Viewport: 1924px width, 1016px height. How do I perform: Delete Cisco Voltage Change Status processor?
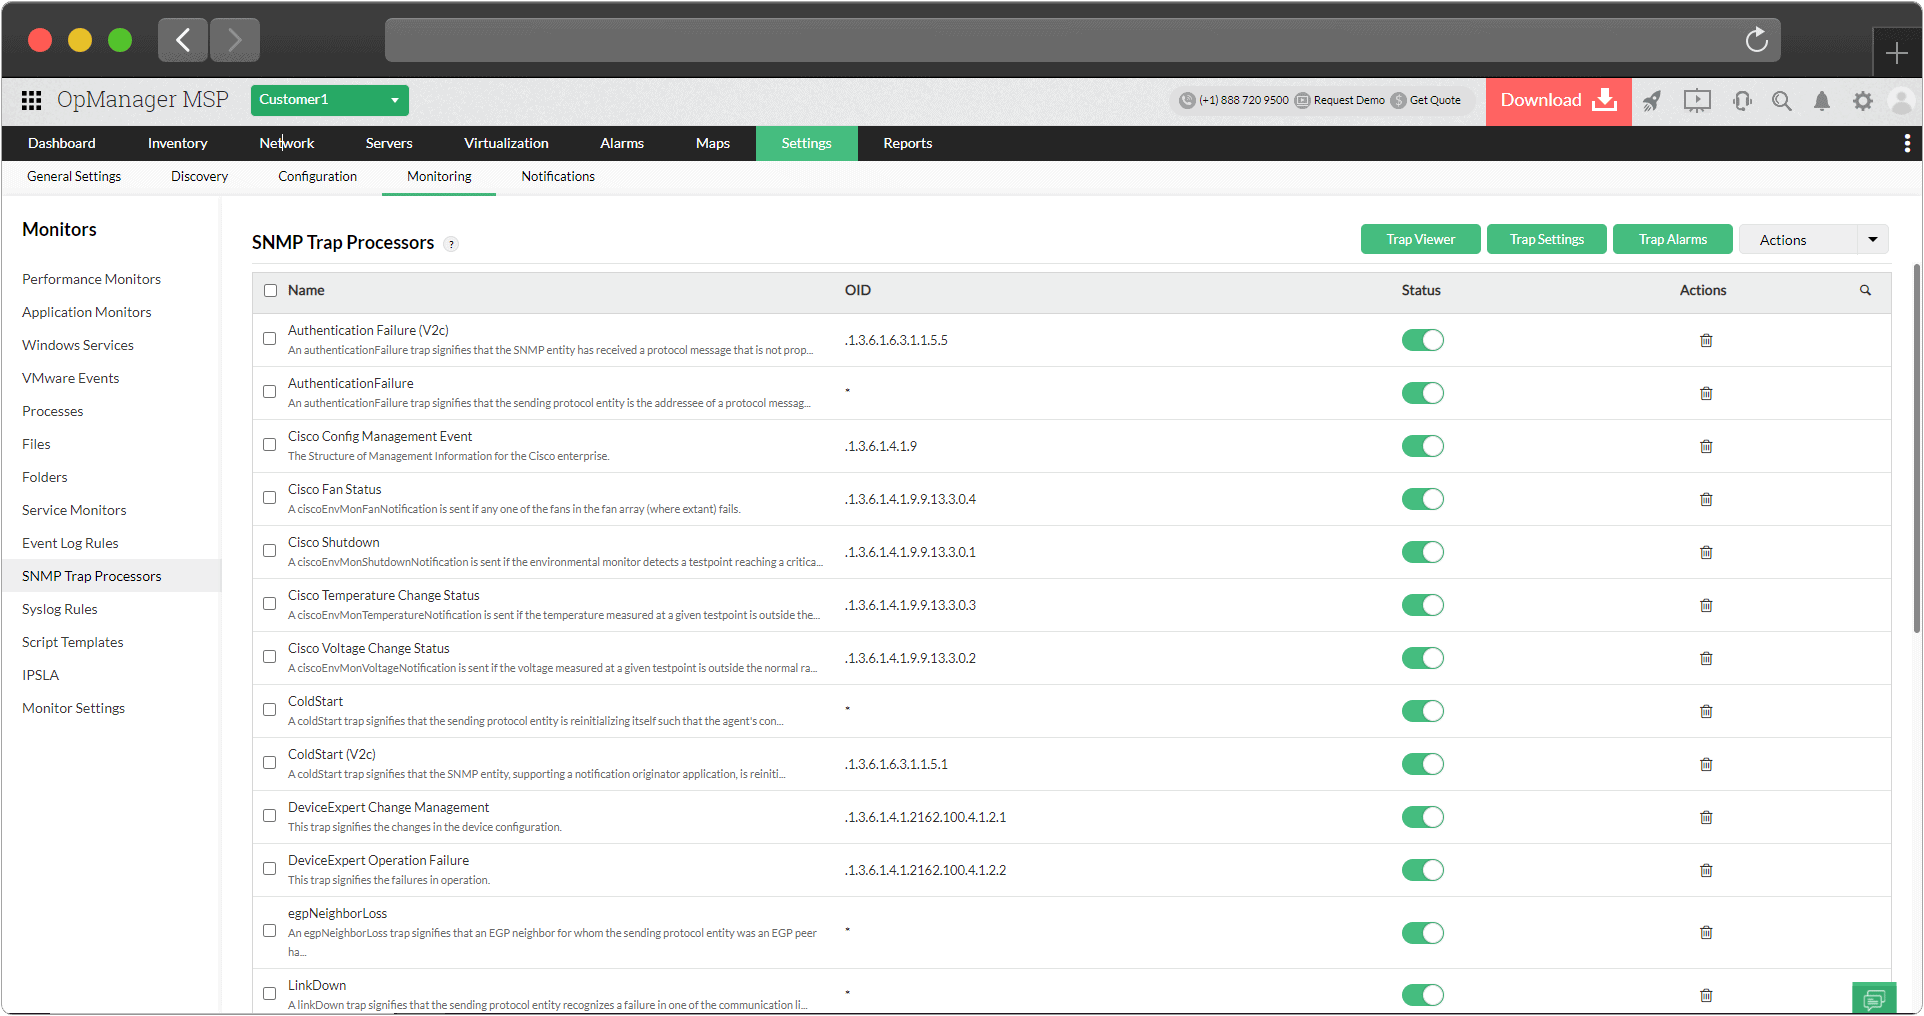click(x=1706, y=658)
